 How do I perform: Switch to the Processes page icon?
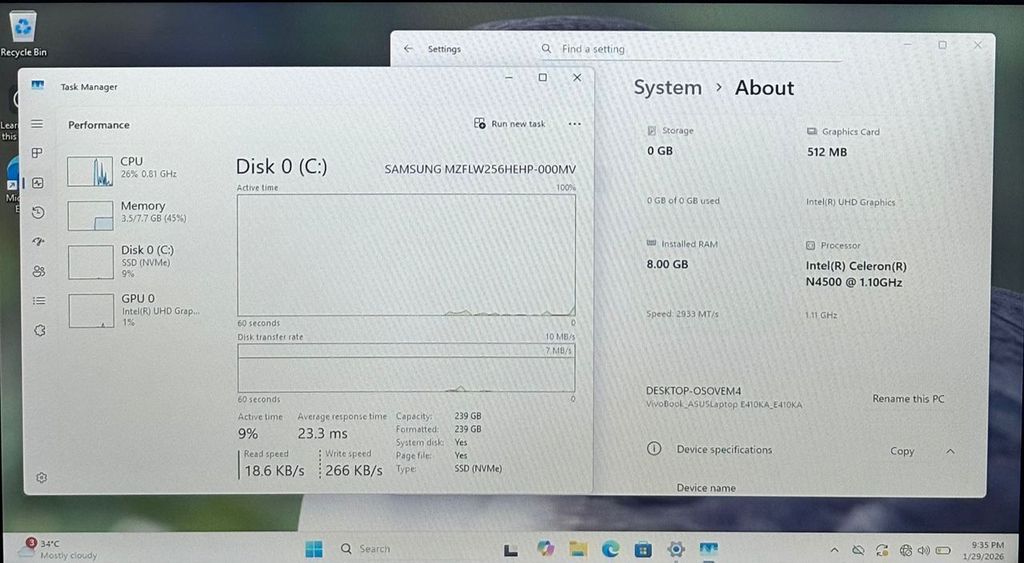[x=37, y=153]
